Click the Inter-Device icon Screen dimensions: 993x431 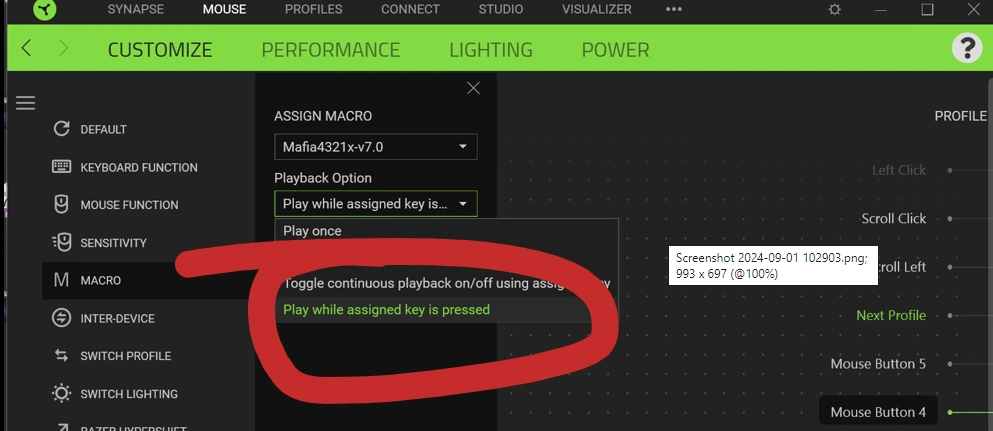61,318
